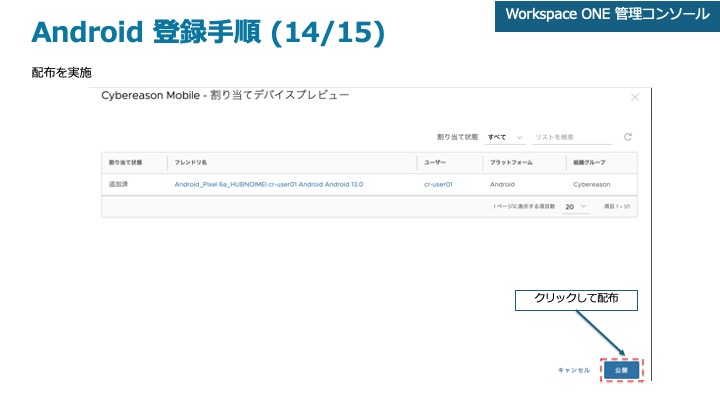The width and height of the screenshot is (720, 405).
Task: Sort by プラットフォーム column header
Action: (511, 163)
